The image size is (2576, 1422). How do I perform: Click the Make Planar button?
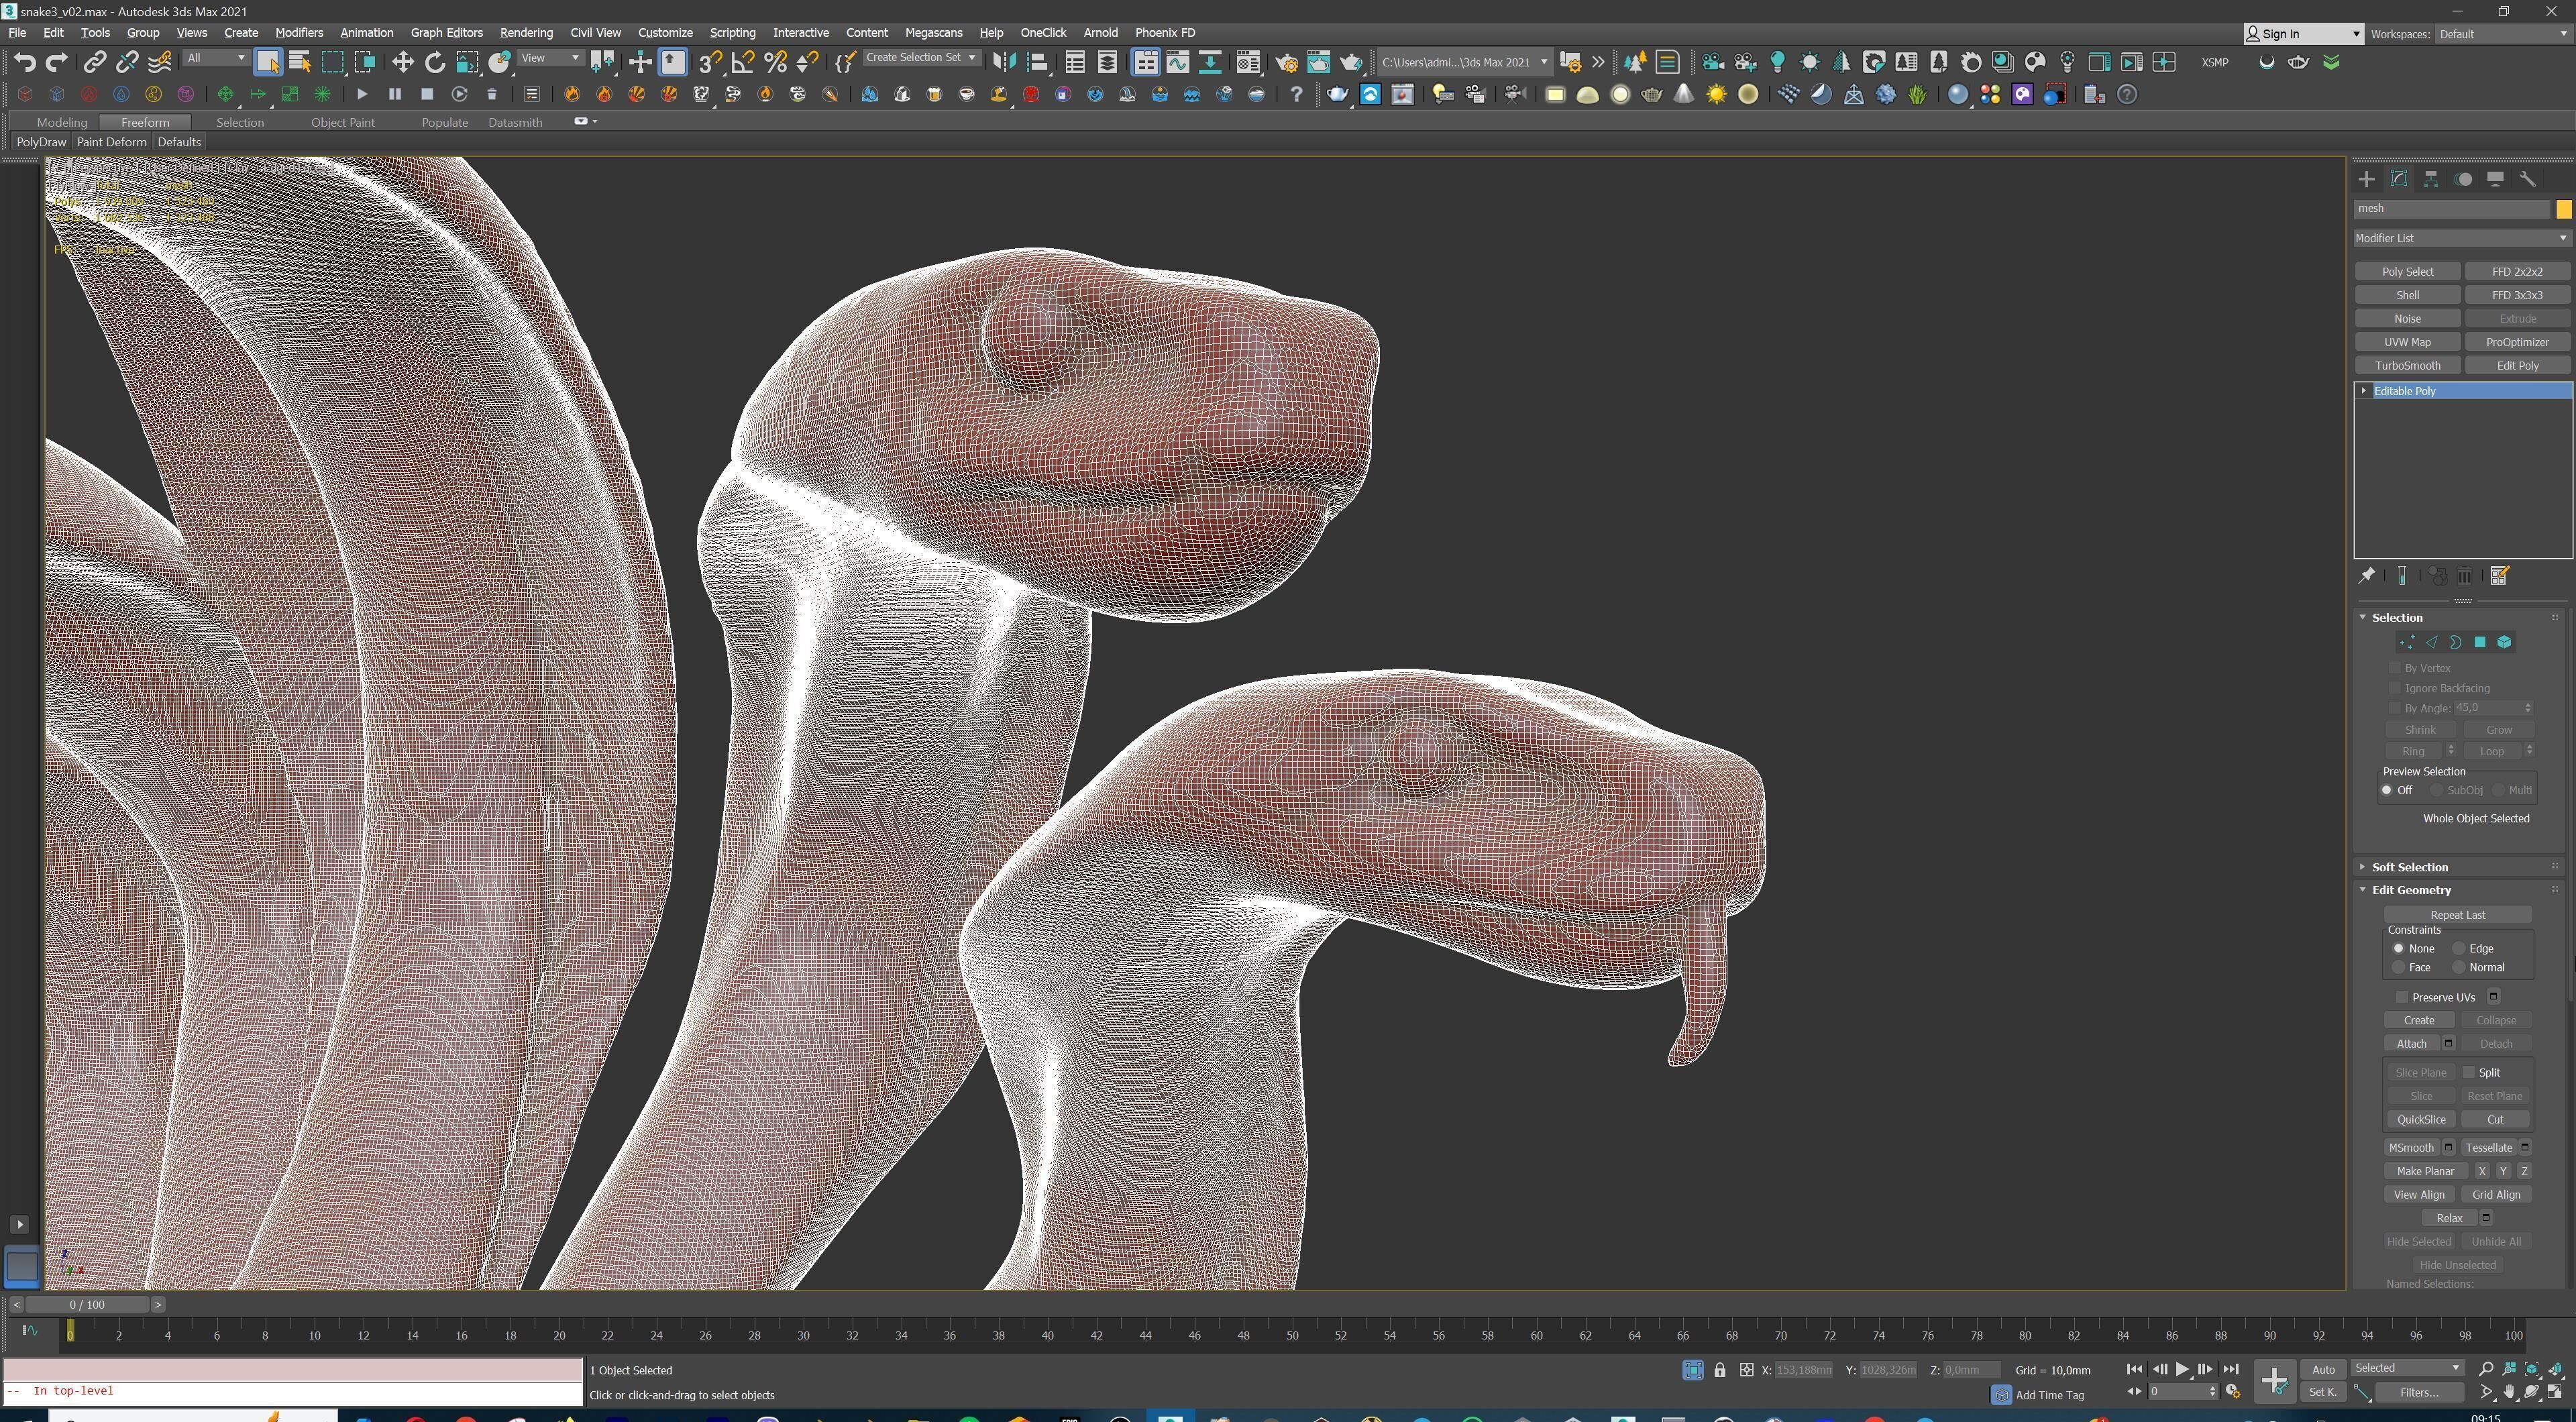click(x=2425, y=1171)
